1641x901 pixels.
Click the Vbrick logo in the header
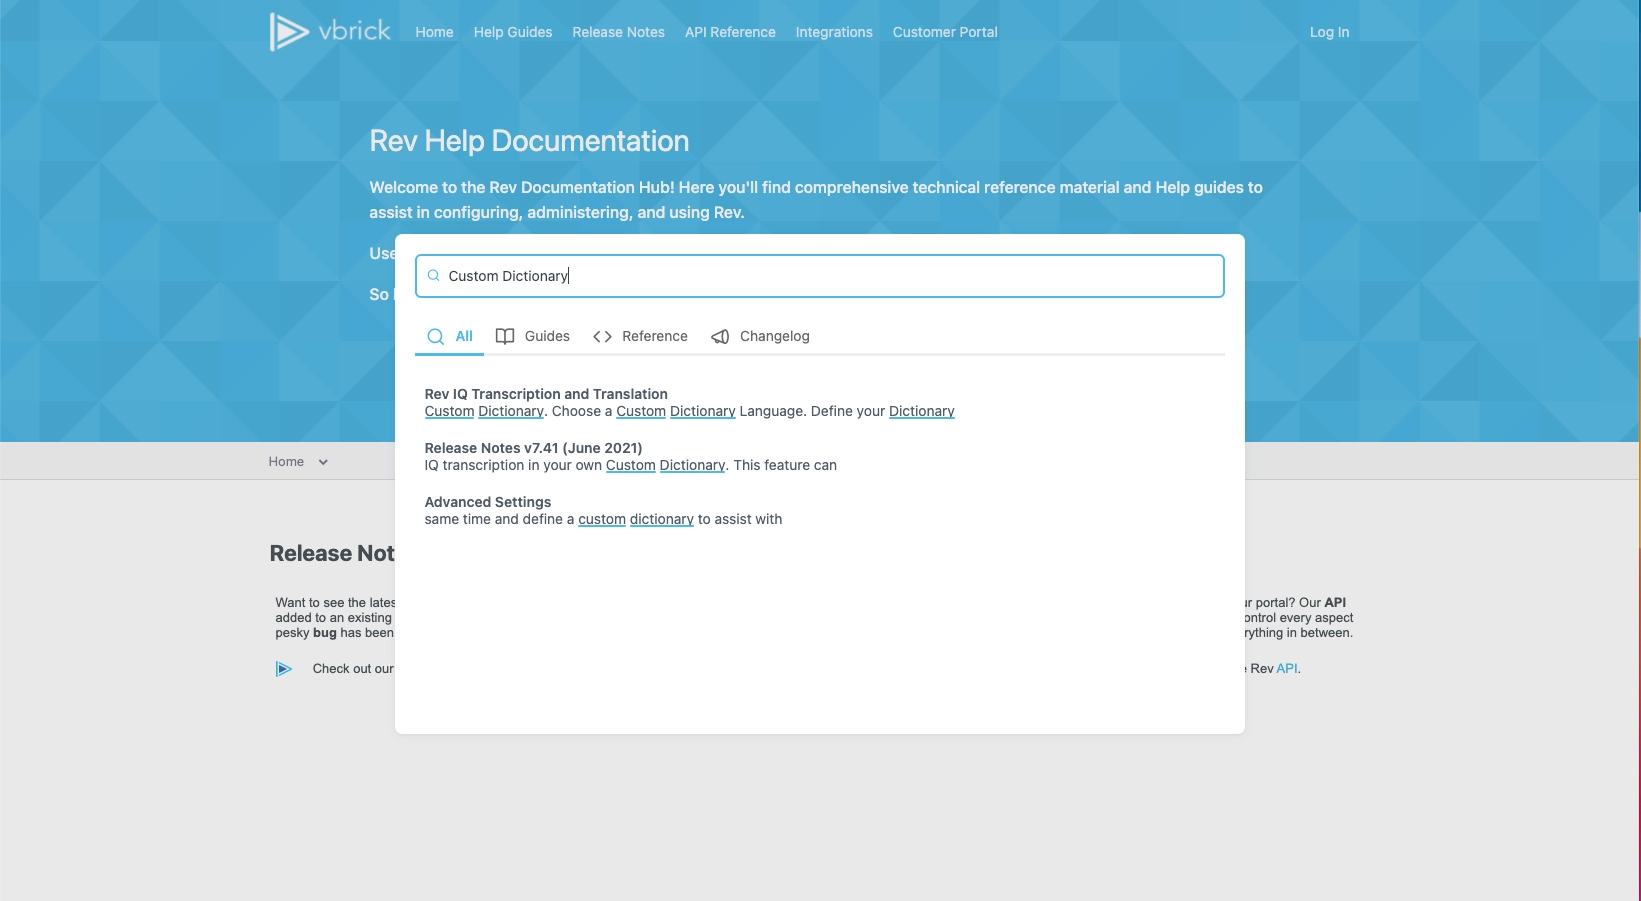(x=330, y=31)
